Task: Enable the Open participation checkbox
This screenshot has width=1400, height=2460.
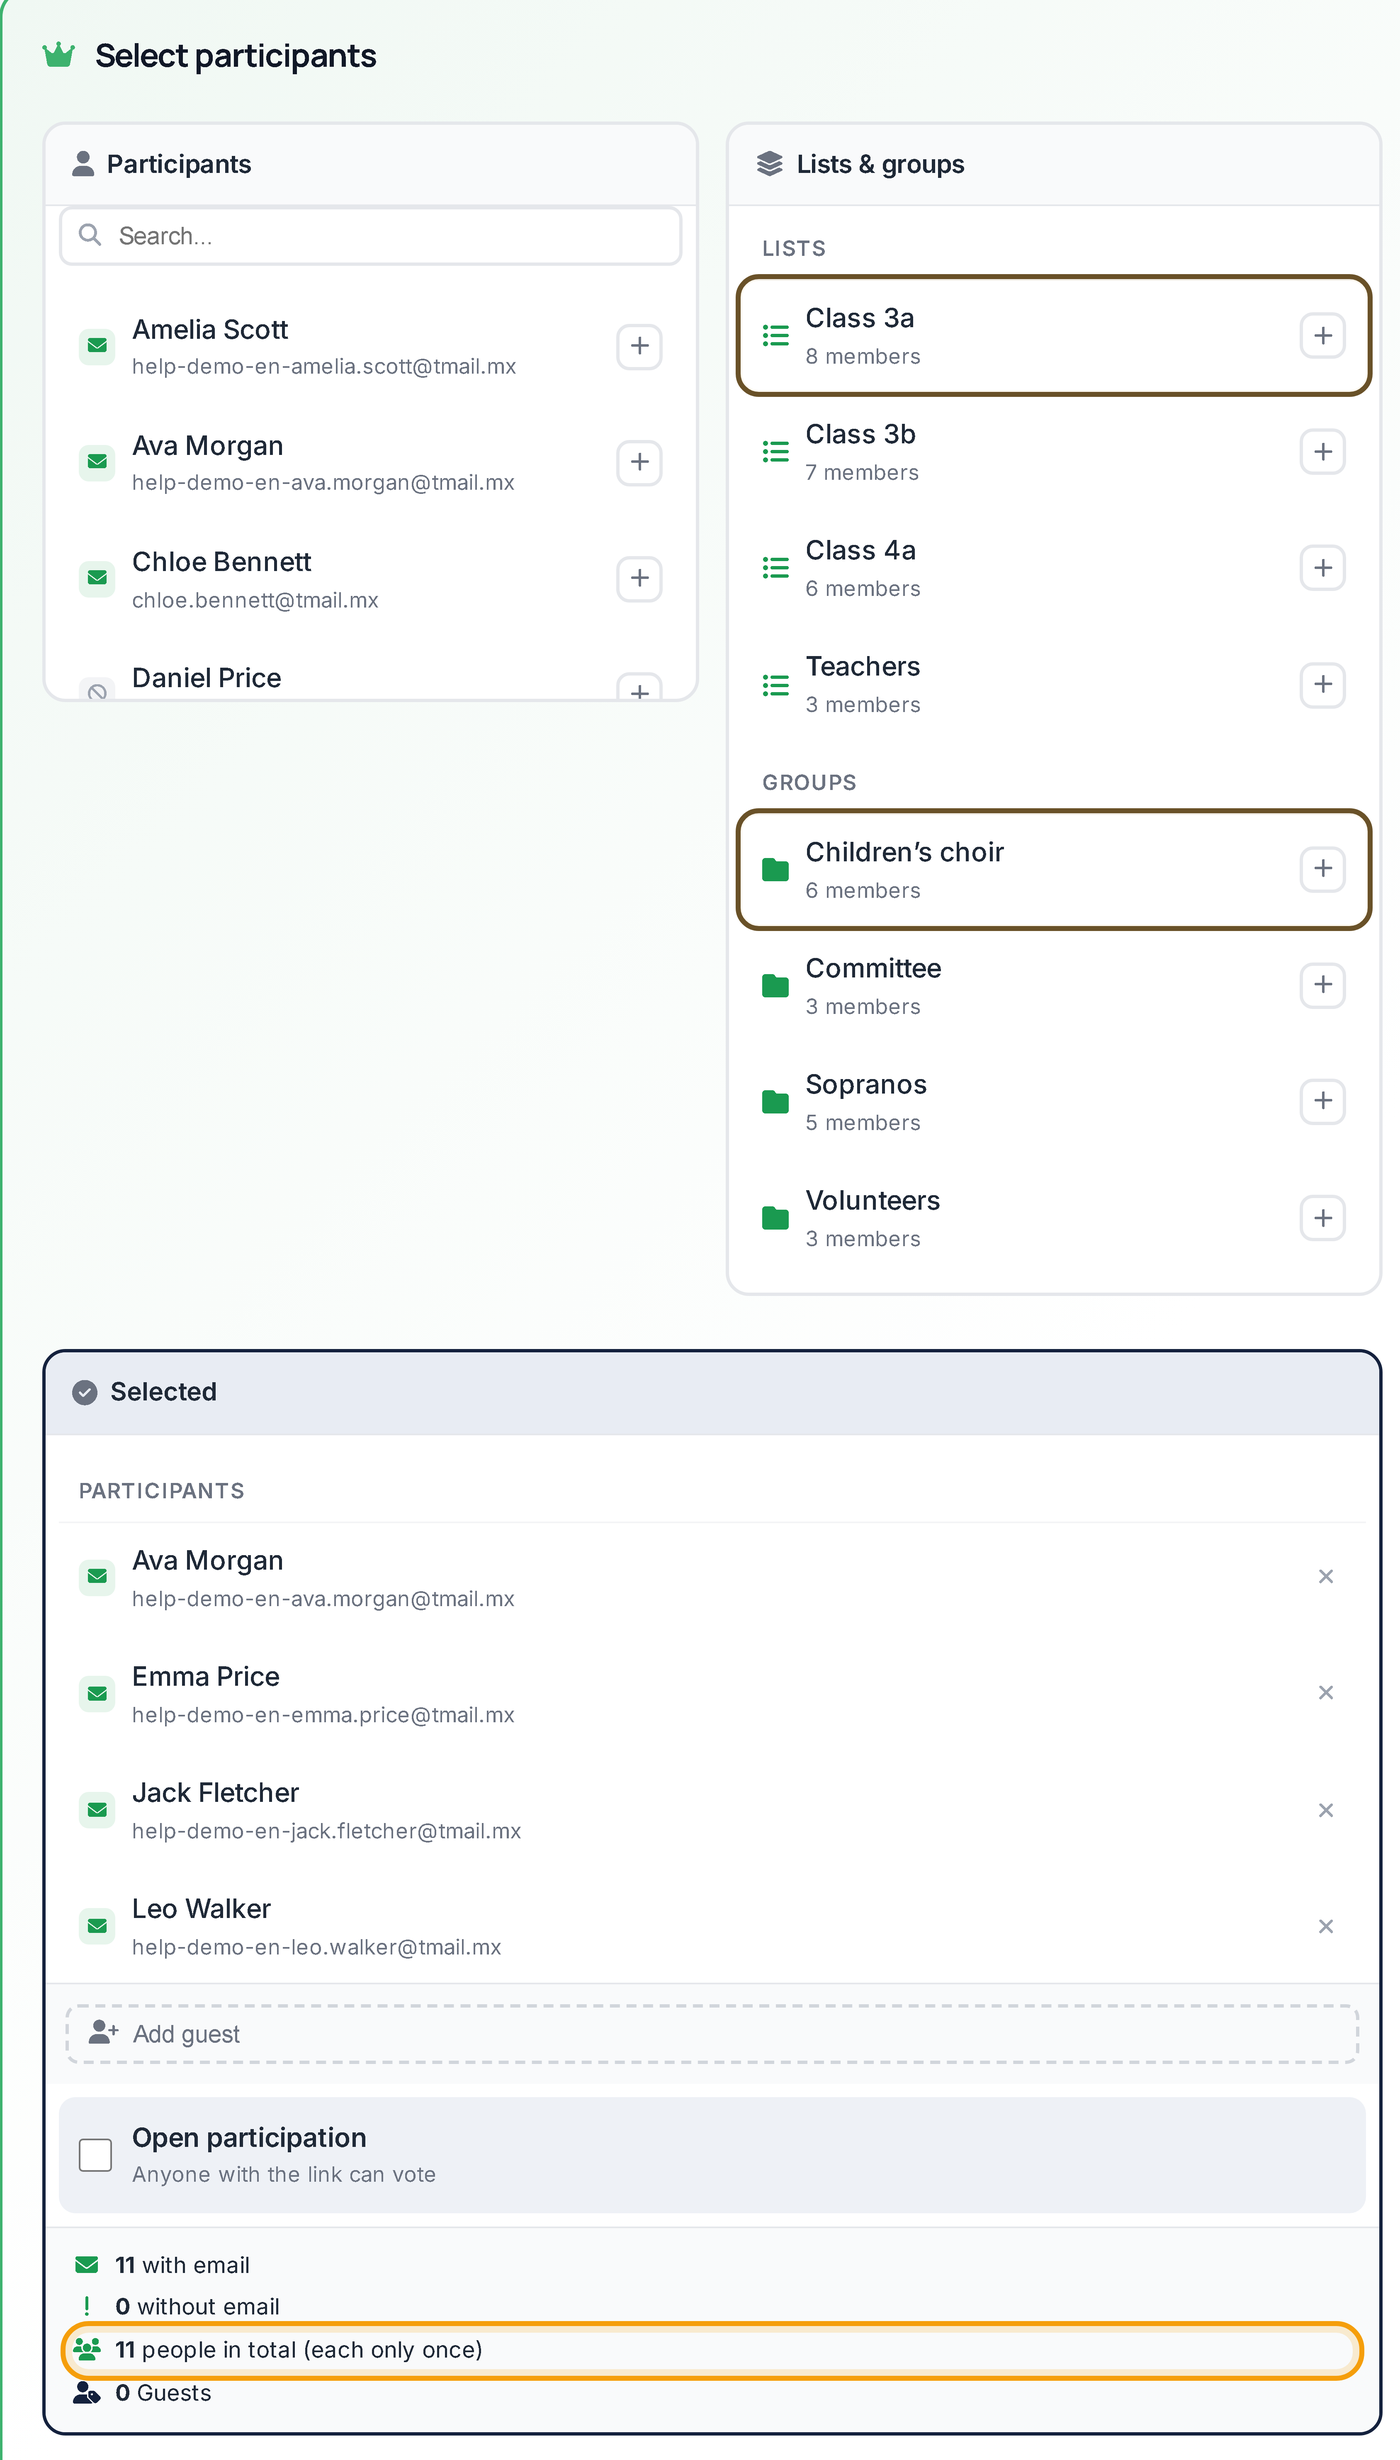Action: pos(95,2155)
